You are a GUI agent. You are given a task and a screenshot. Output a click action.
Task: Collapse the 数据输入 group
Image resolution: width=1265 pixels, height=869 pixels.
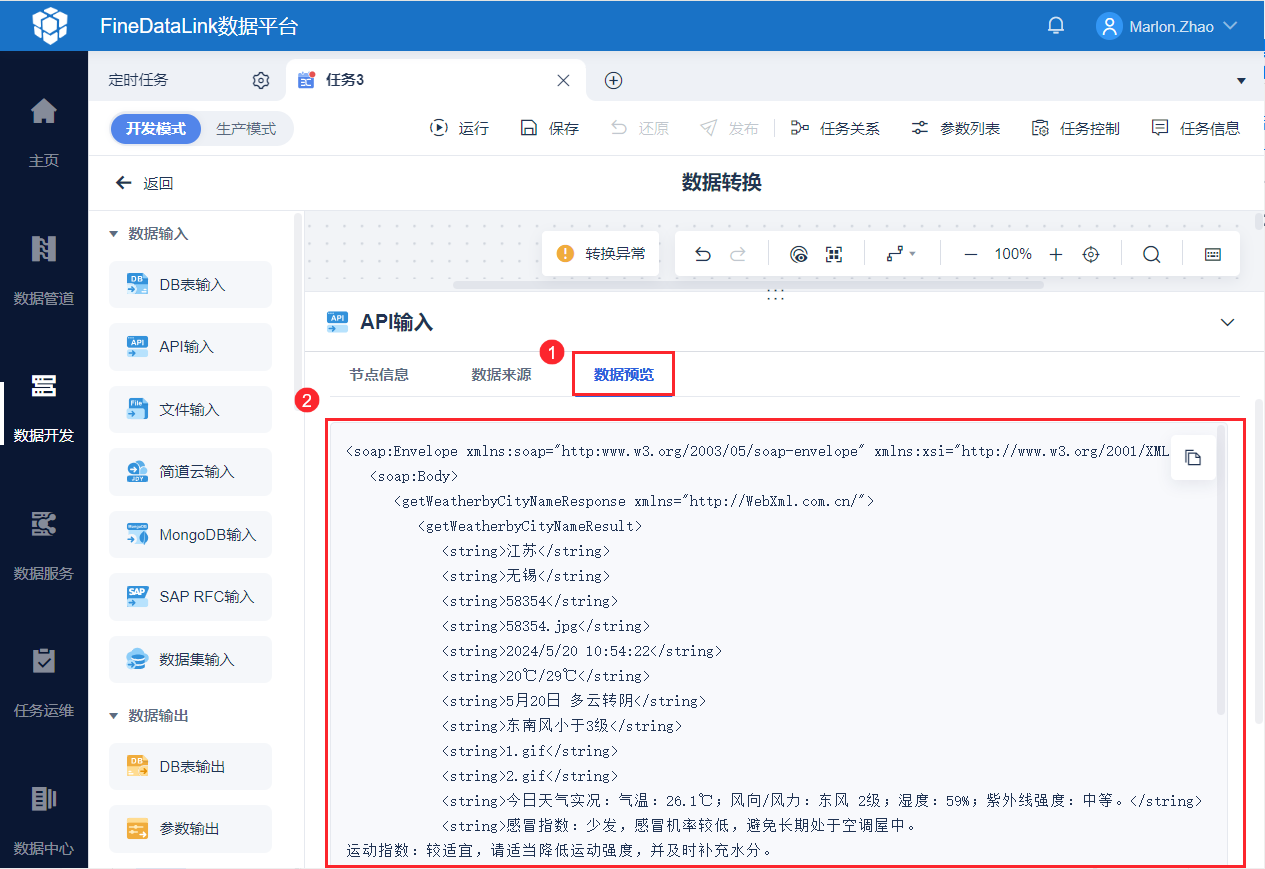[113, 234]
